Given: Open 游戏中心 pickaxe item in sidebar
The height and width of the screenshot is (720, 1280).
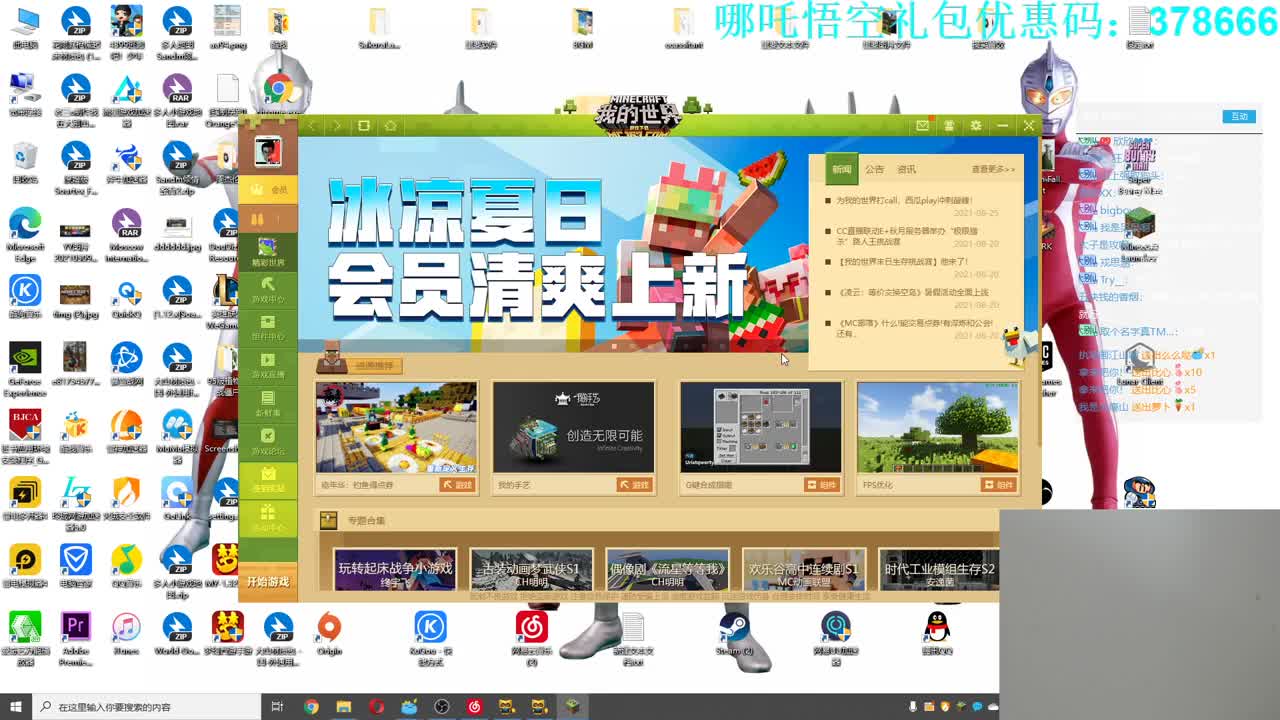Looking at the screenshot, I should [x=268, y=290].
